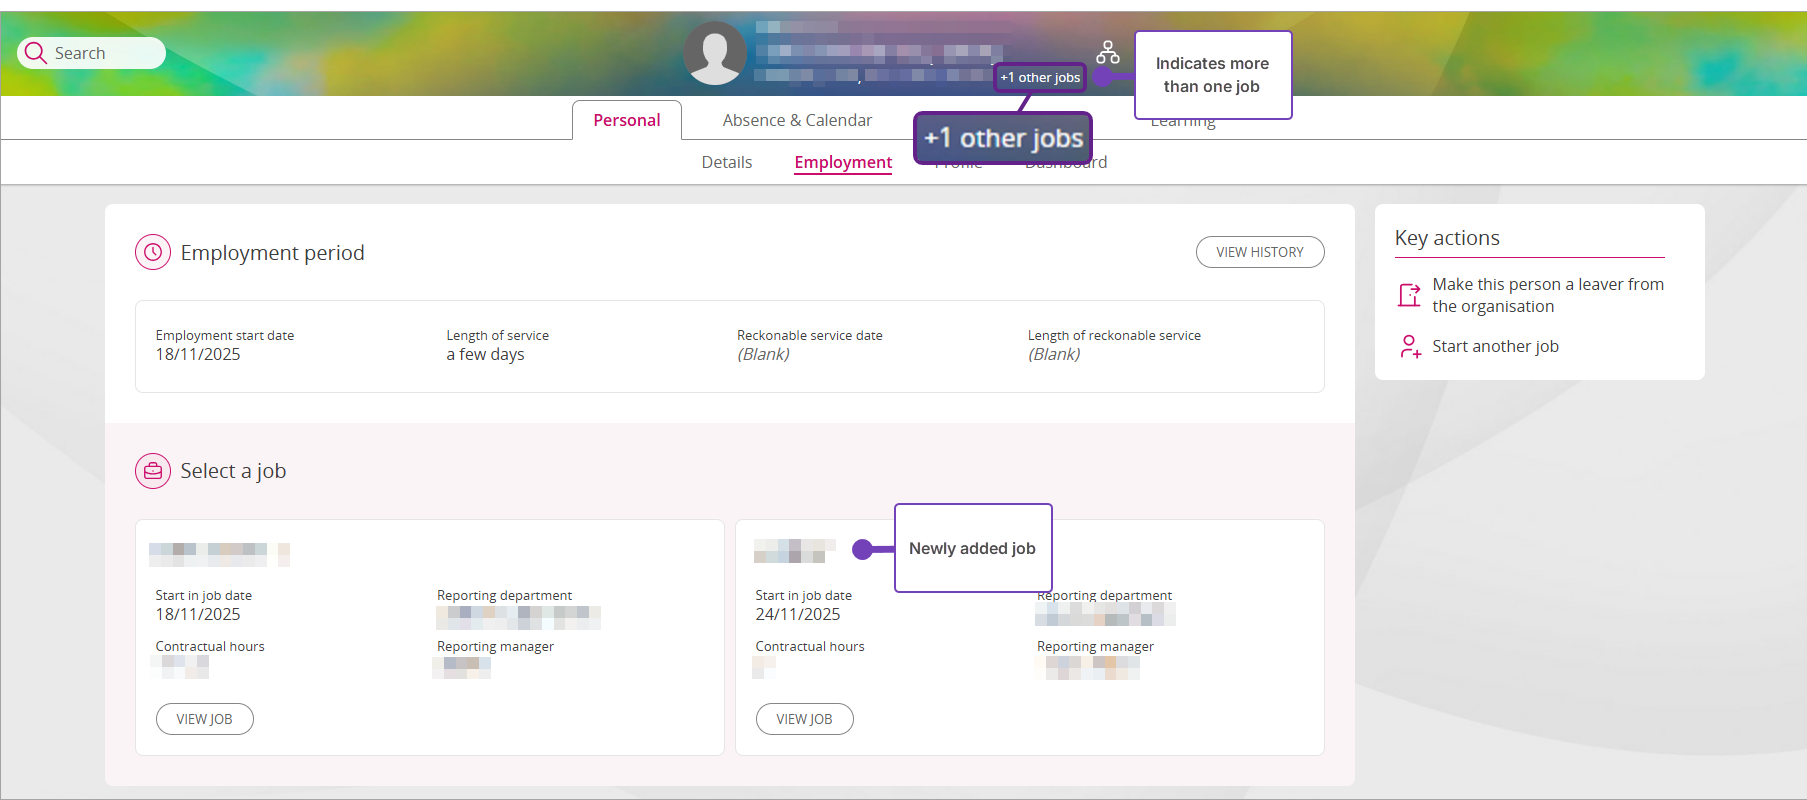Click the 'Newly added job' callout box
Viewport: 1807px width, 800px height.
(x=972, y=548)
